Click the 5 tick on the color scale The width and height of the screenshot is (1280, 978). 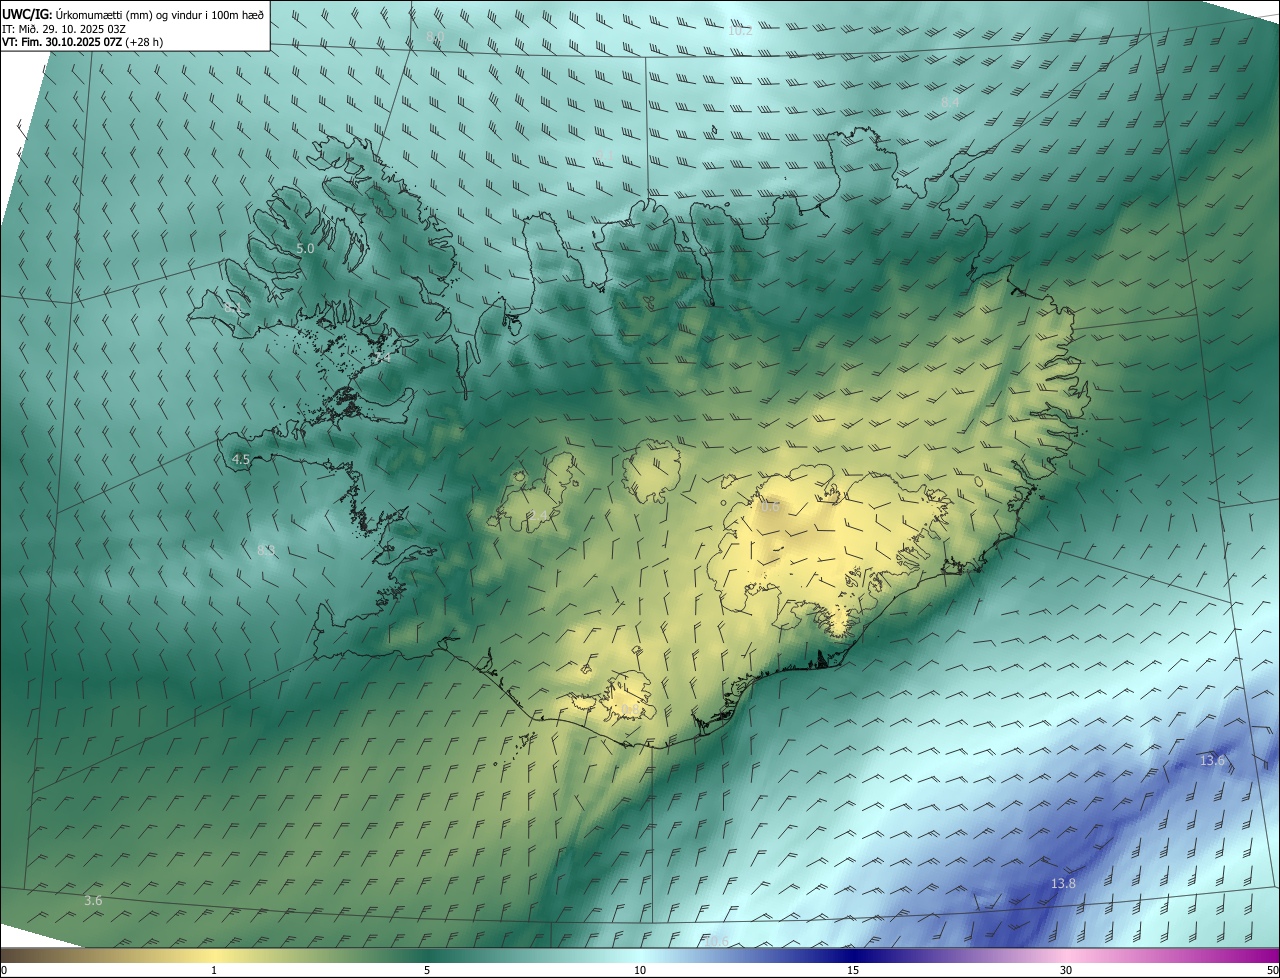click(x=427, y=971)
